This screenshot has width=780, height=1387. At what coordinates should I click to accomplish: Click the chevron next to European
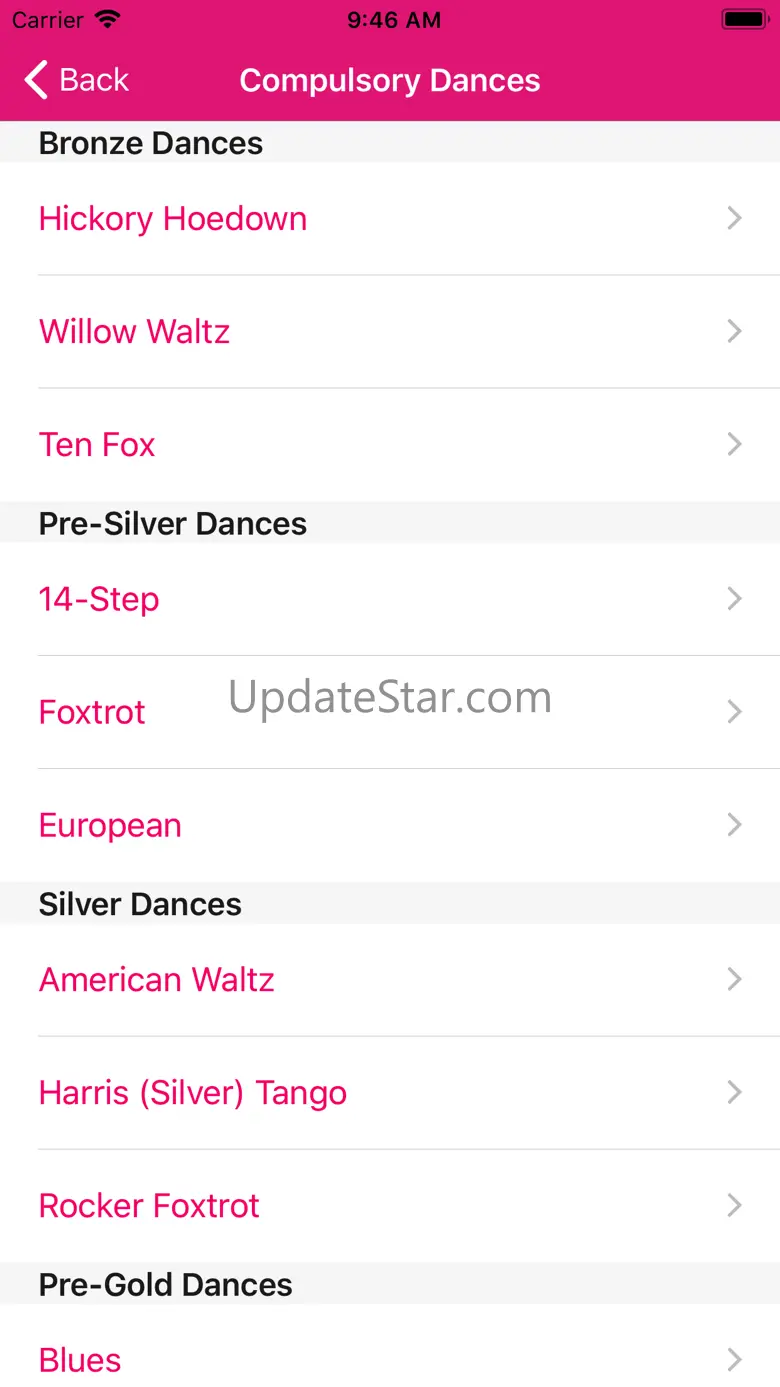tap(735, 825)
